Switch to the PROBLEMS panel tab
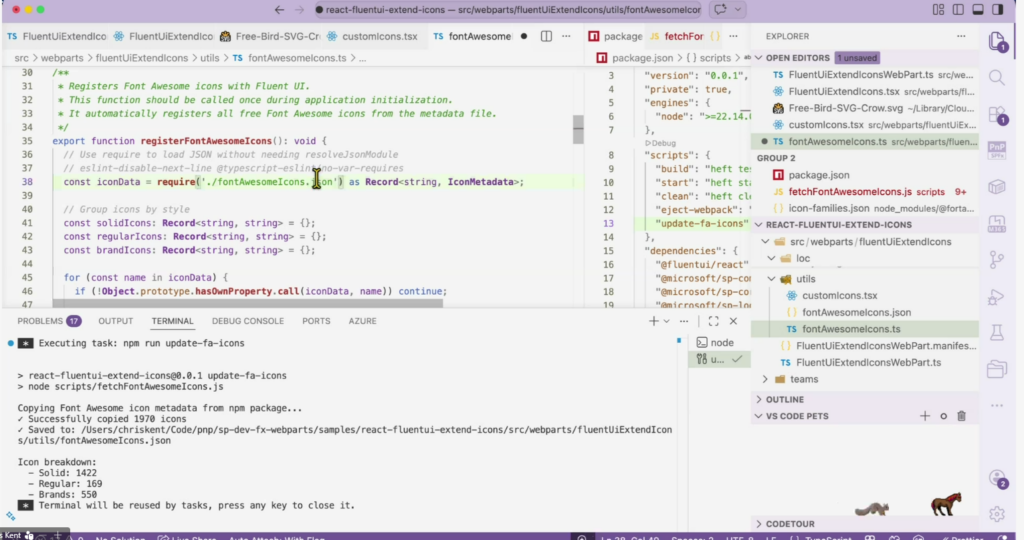 pos(40,321)
